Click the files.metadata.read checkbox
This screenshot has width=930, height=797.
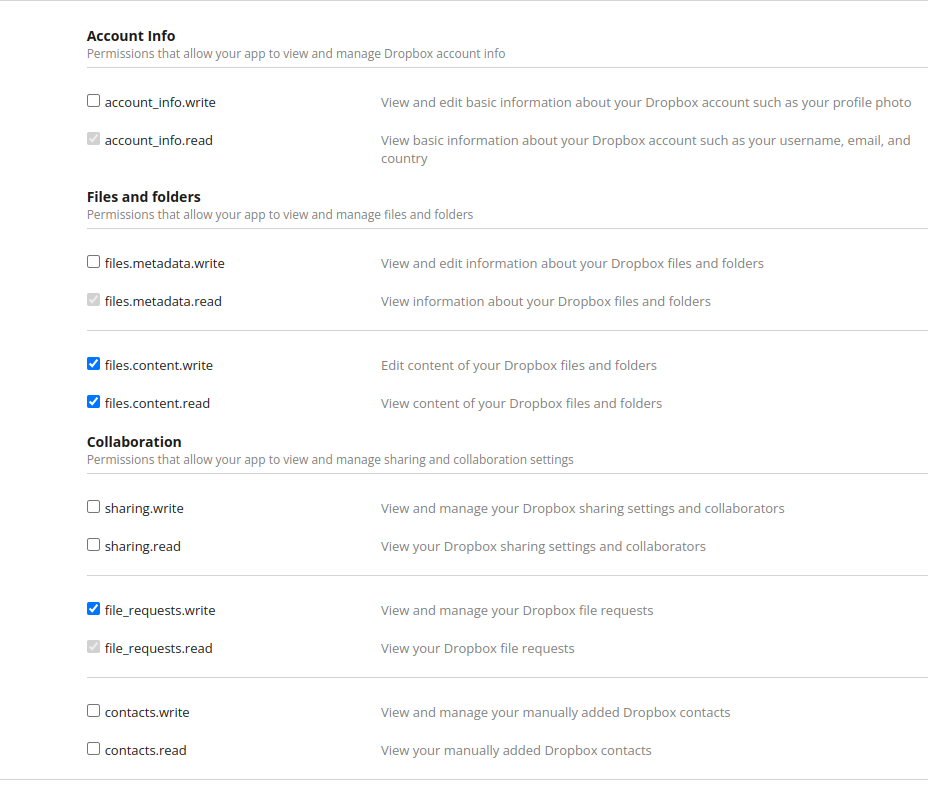click(x=93, y=299)
